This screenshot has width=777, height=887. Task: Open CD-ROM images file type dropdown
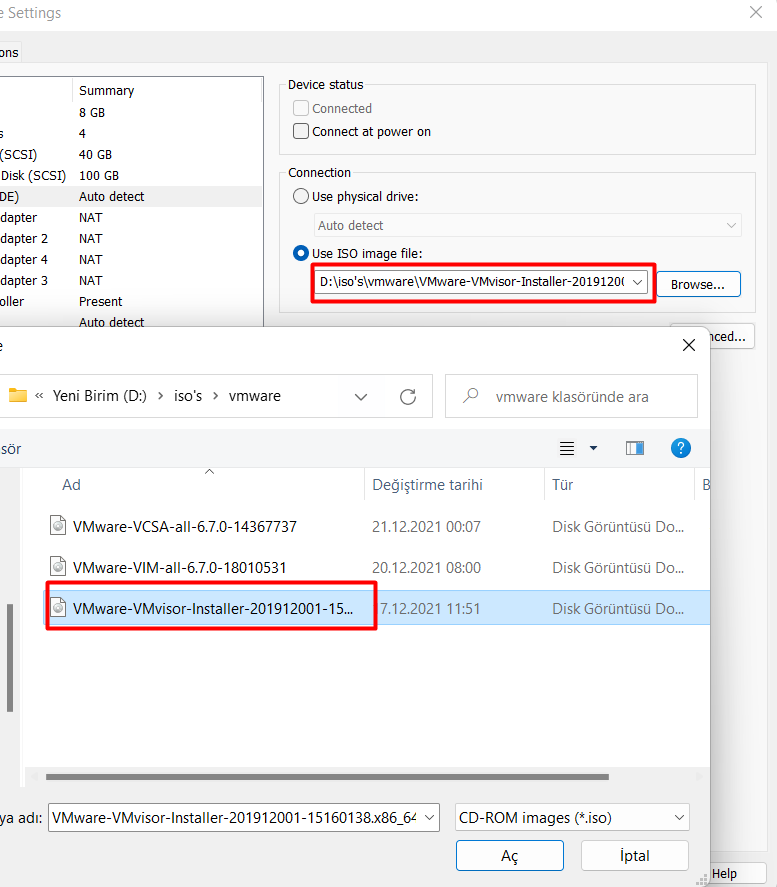pyautogui.click(x=679, y=817)
